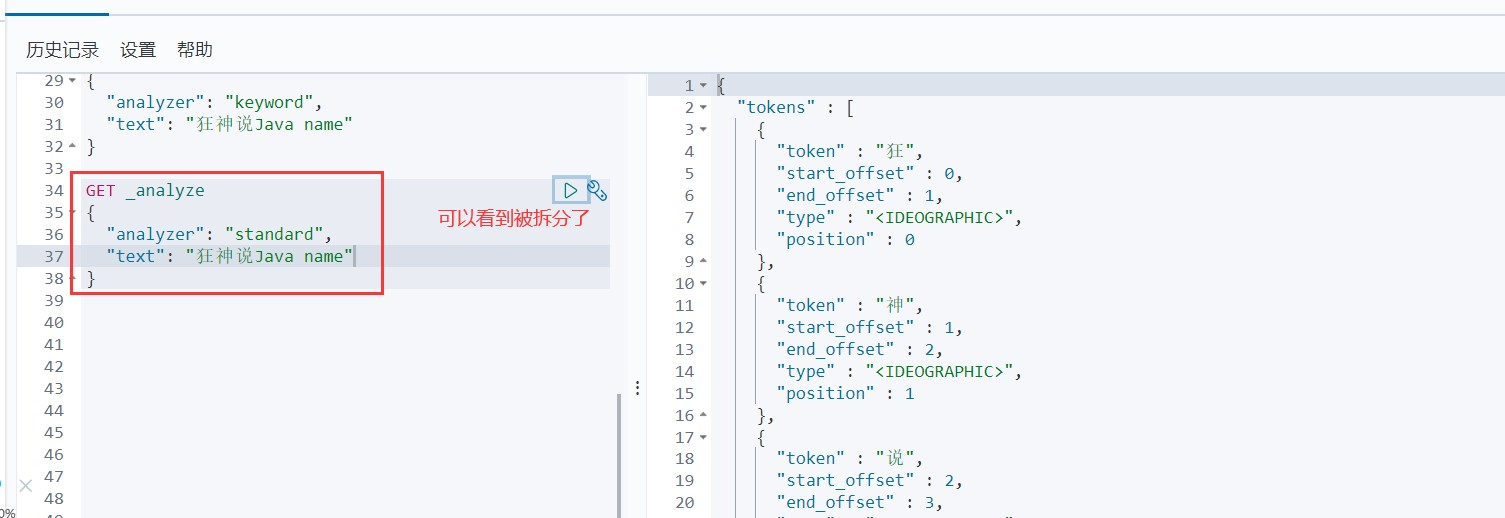Collapse the root object at response line 1
This screenshot has width=1505, height=518.
point(703,86)
